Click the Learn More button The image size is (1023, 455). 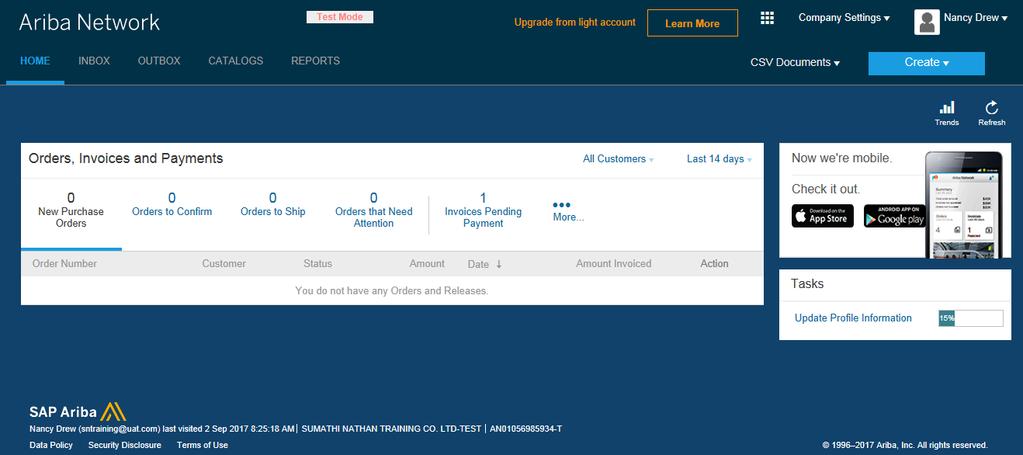[692, 23]
